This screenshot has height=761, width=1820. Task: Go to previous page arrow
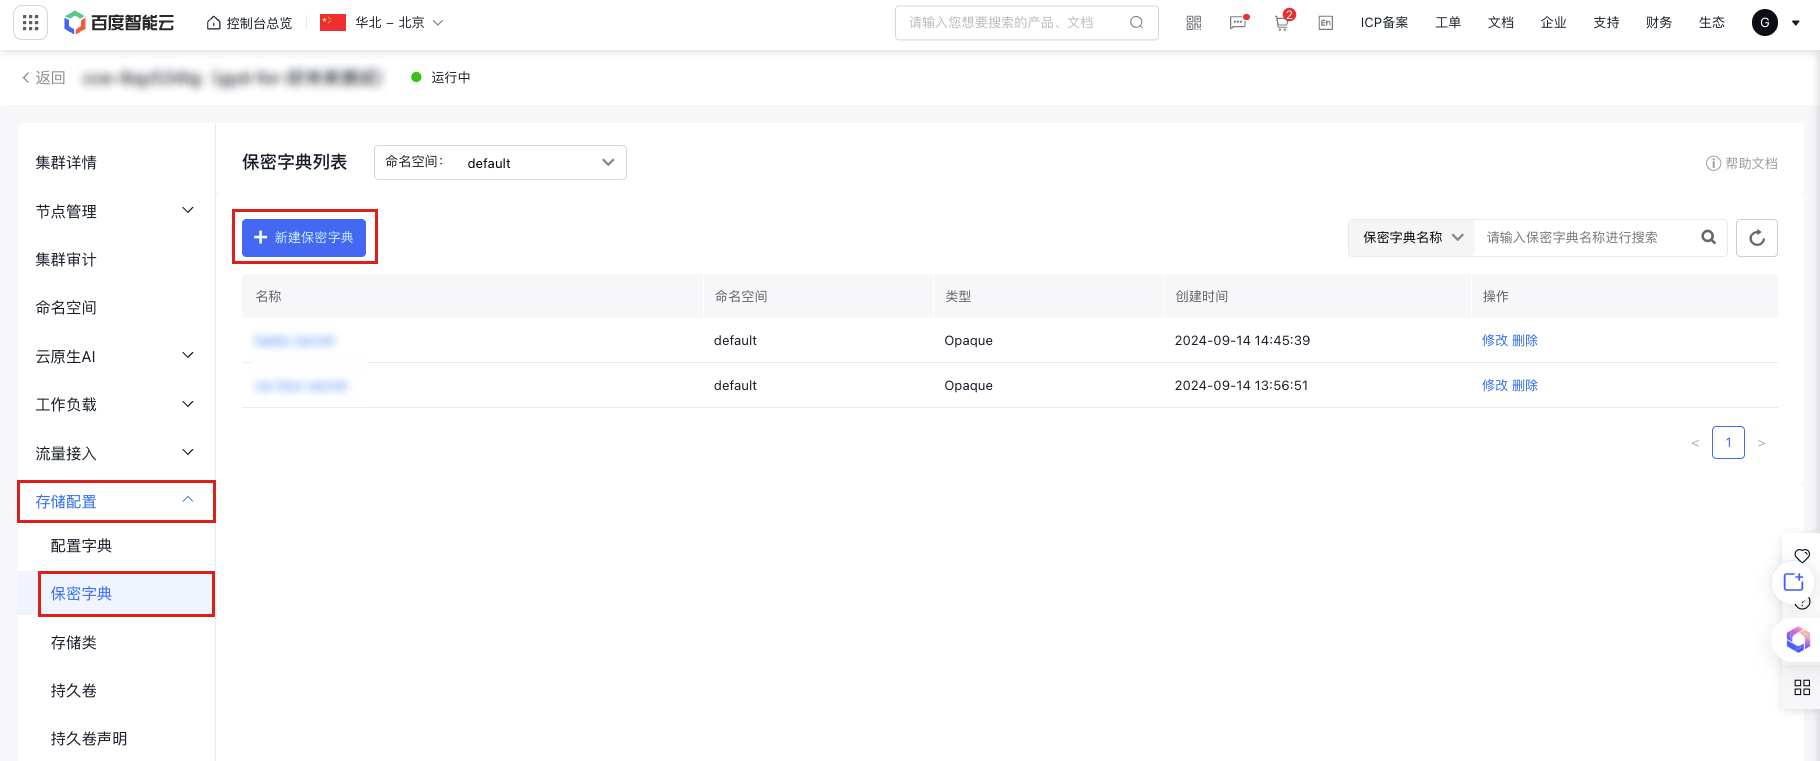coord(1695,443)
